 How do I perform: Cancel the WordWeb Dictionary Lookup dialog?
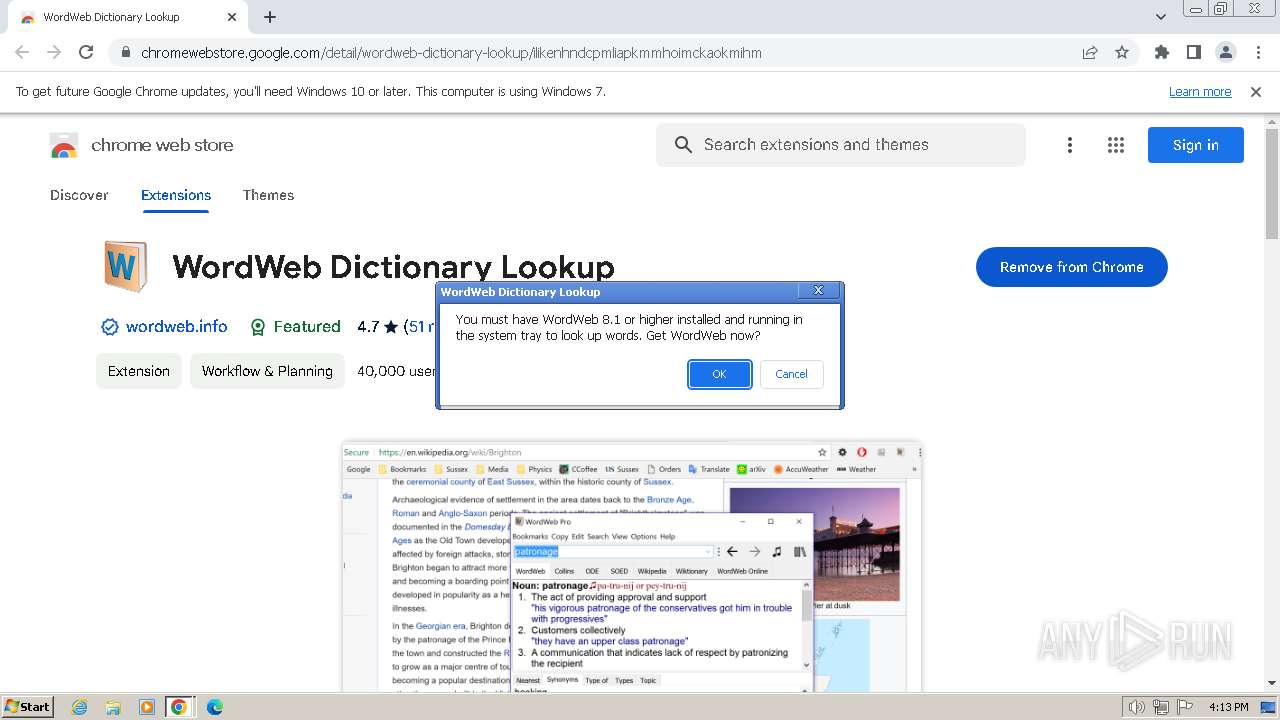(791, 374)
